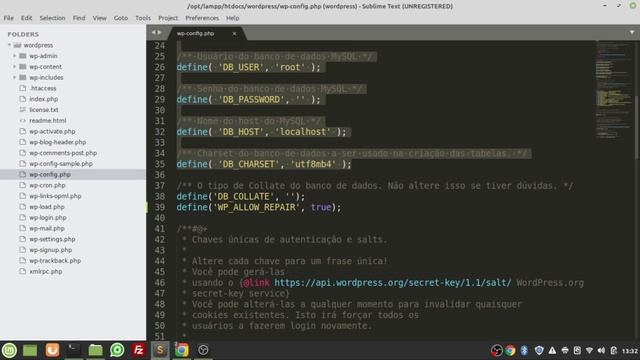The height and width of the screenshot is (360, 640).
Task: Open the Edit menu
Action: point(27,18)
